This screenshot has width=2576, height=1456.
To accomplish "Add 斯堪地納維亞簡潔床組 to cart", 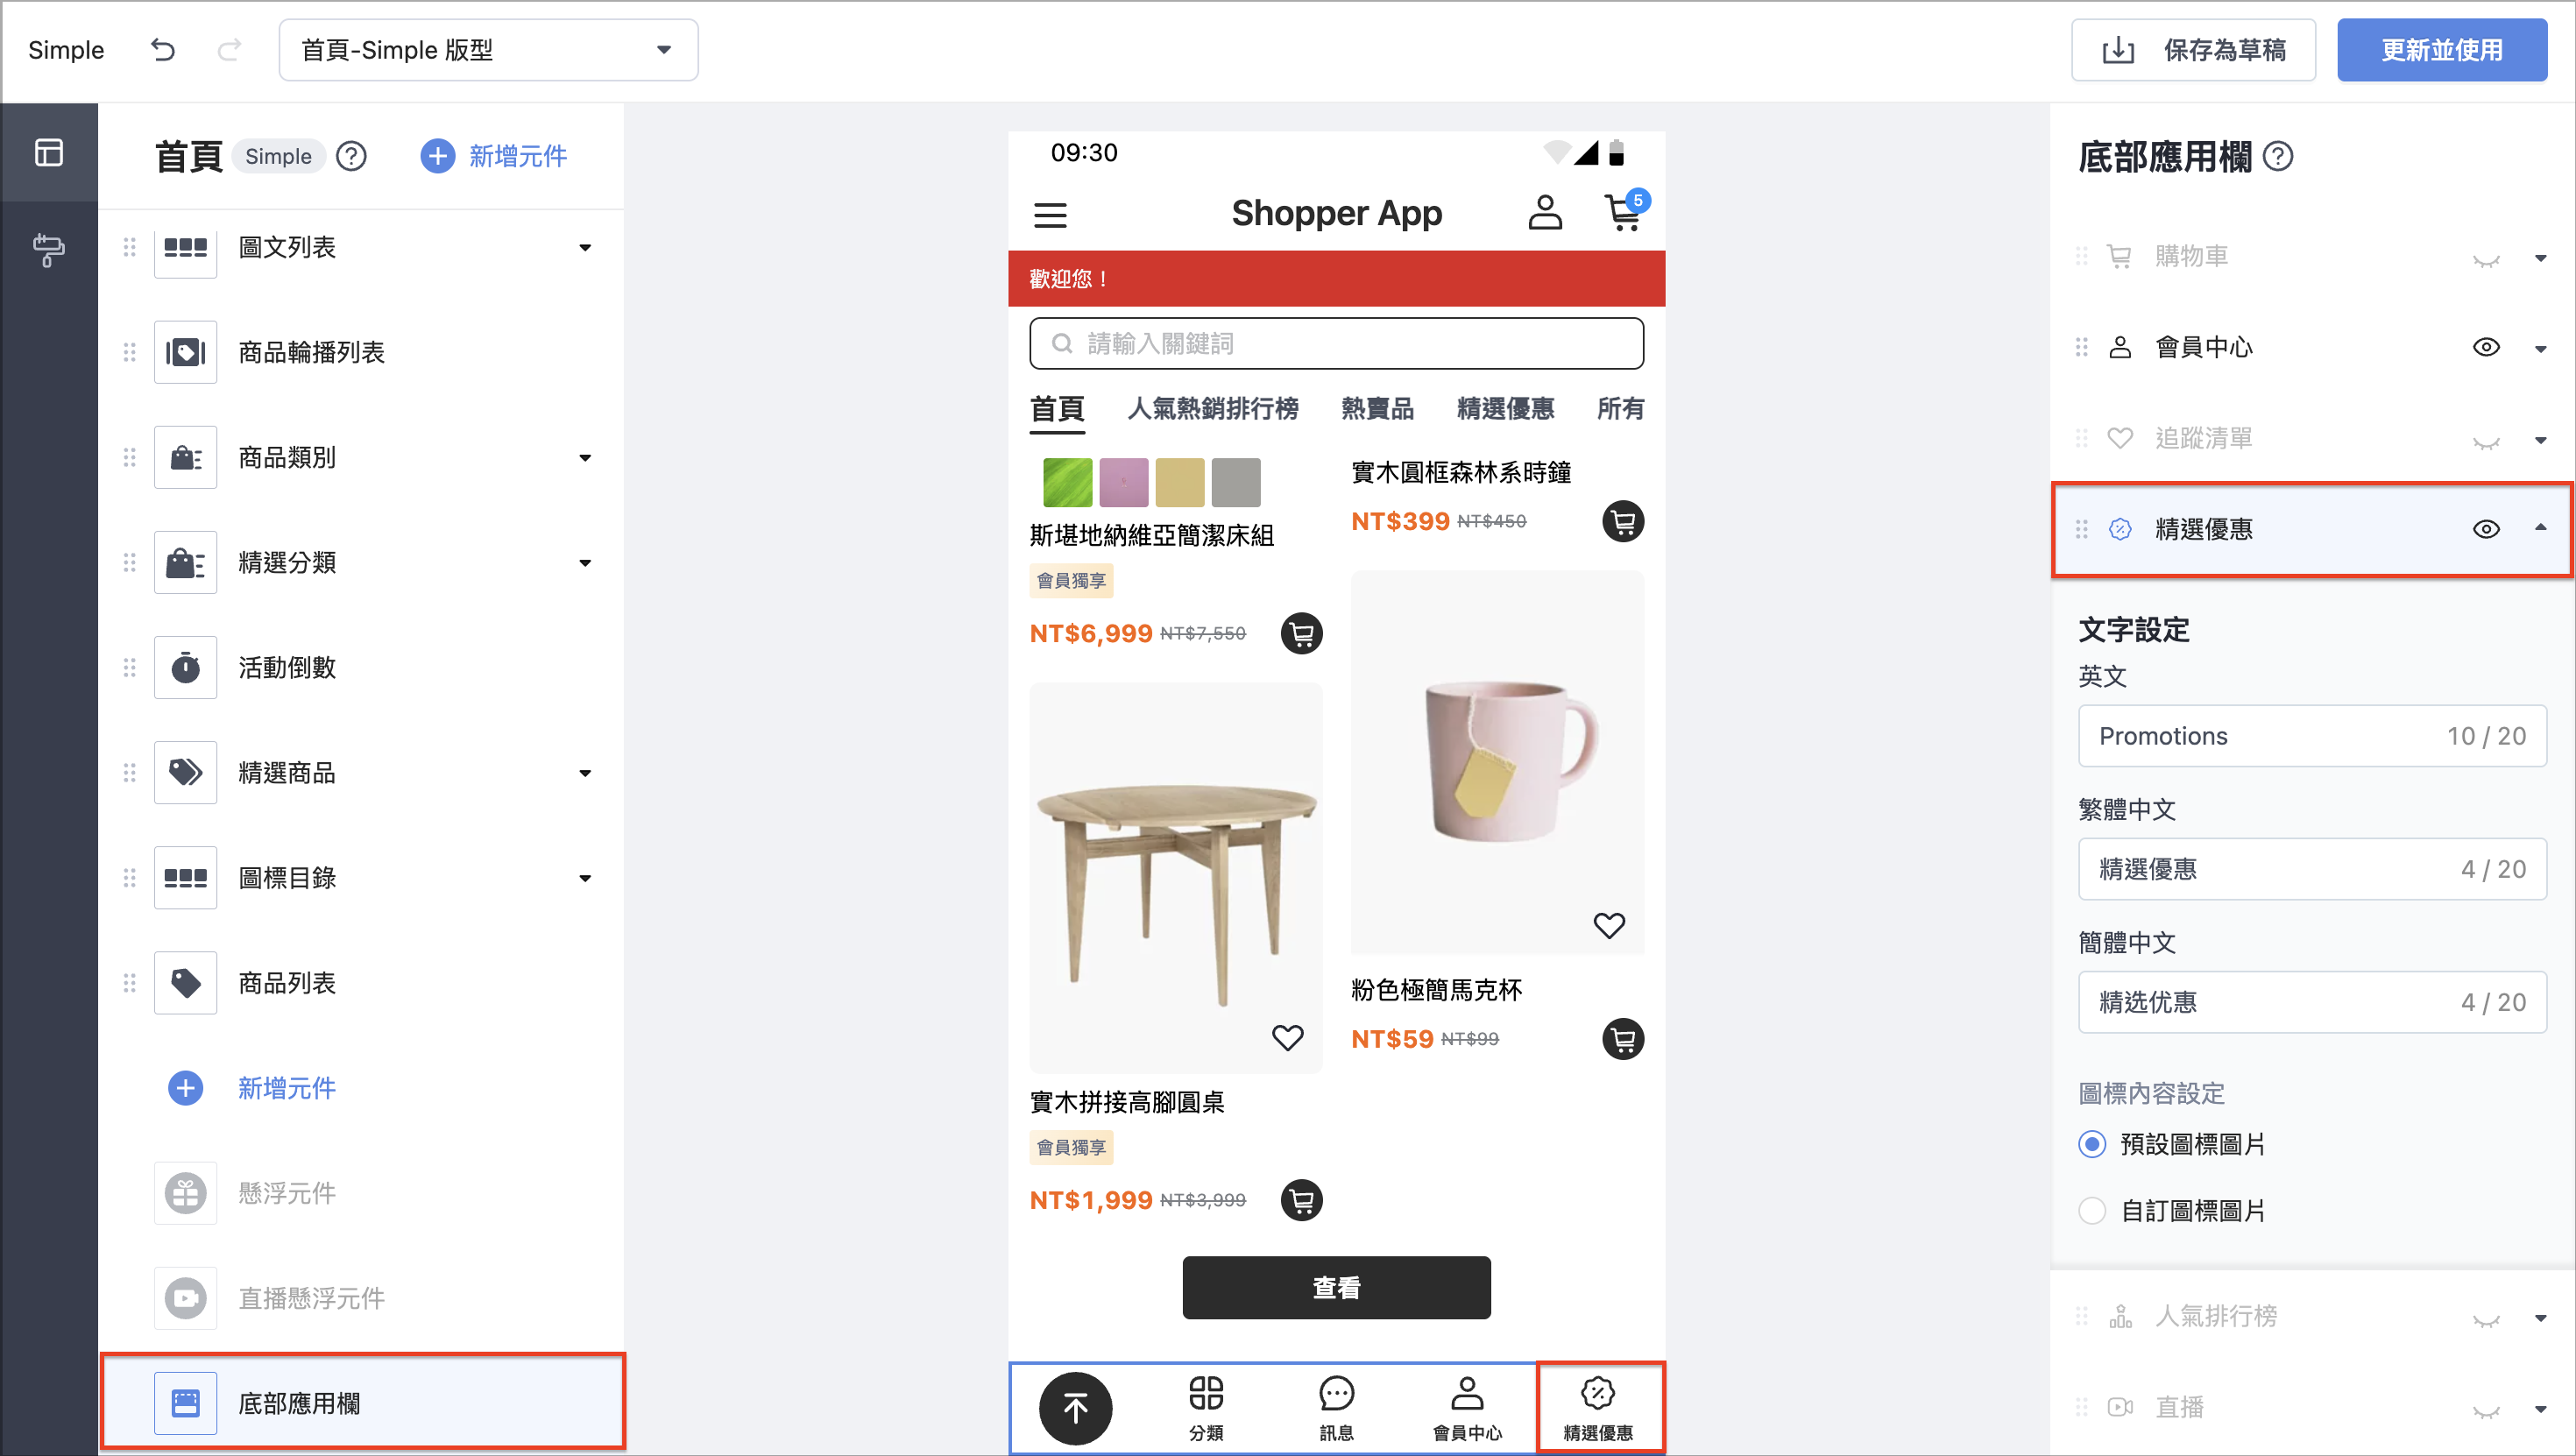I will 1302,633.
